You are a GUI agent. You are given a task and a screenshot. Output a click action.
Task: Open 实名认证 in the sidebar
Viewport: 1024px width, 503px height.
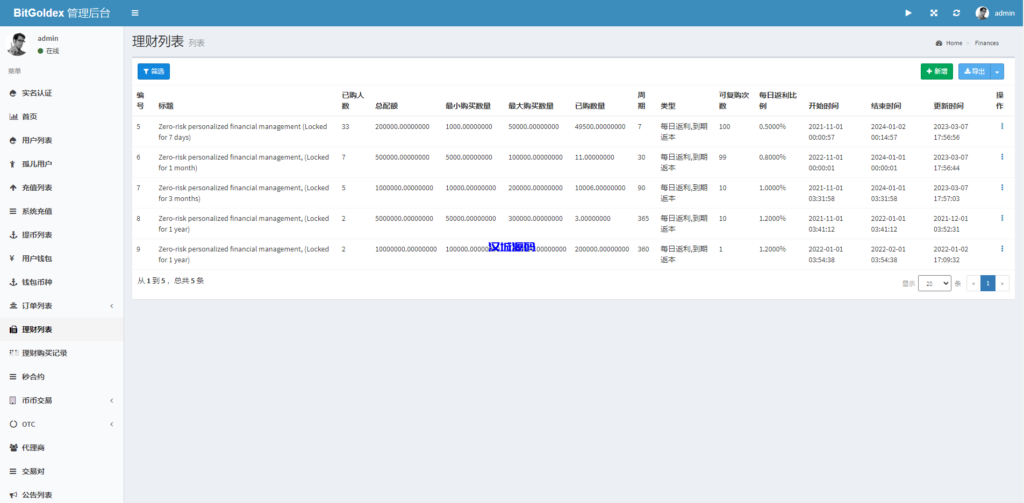coord(37,93)
